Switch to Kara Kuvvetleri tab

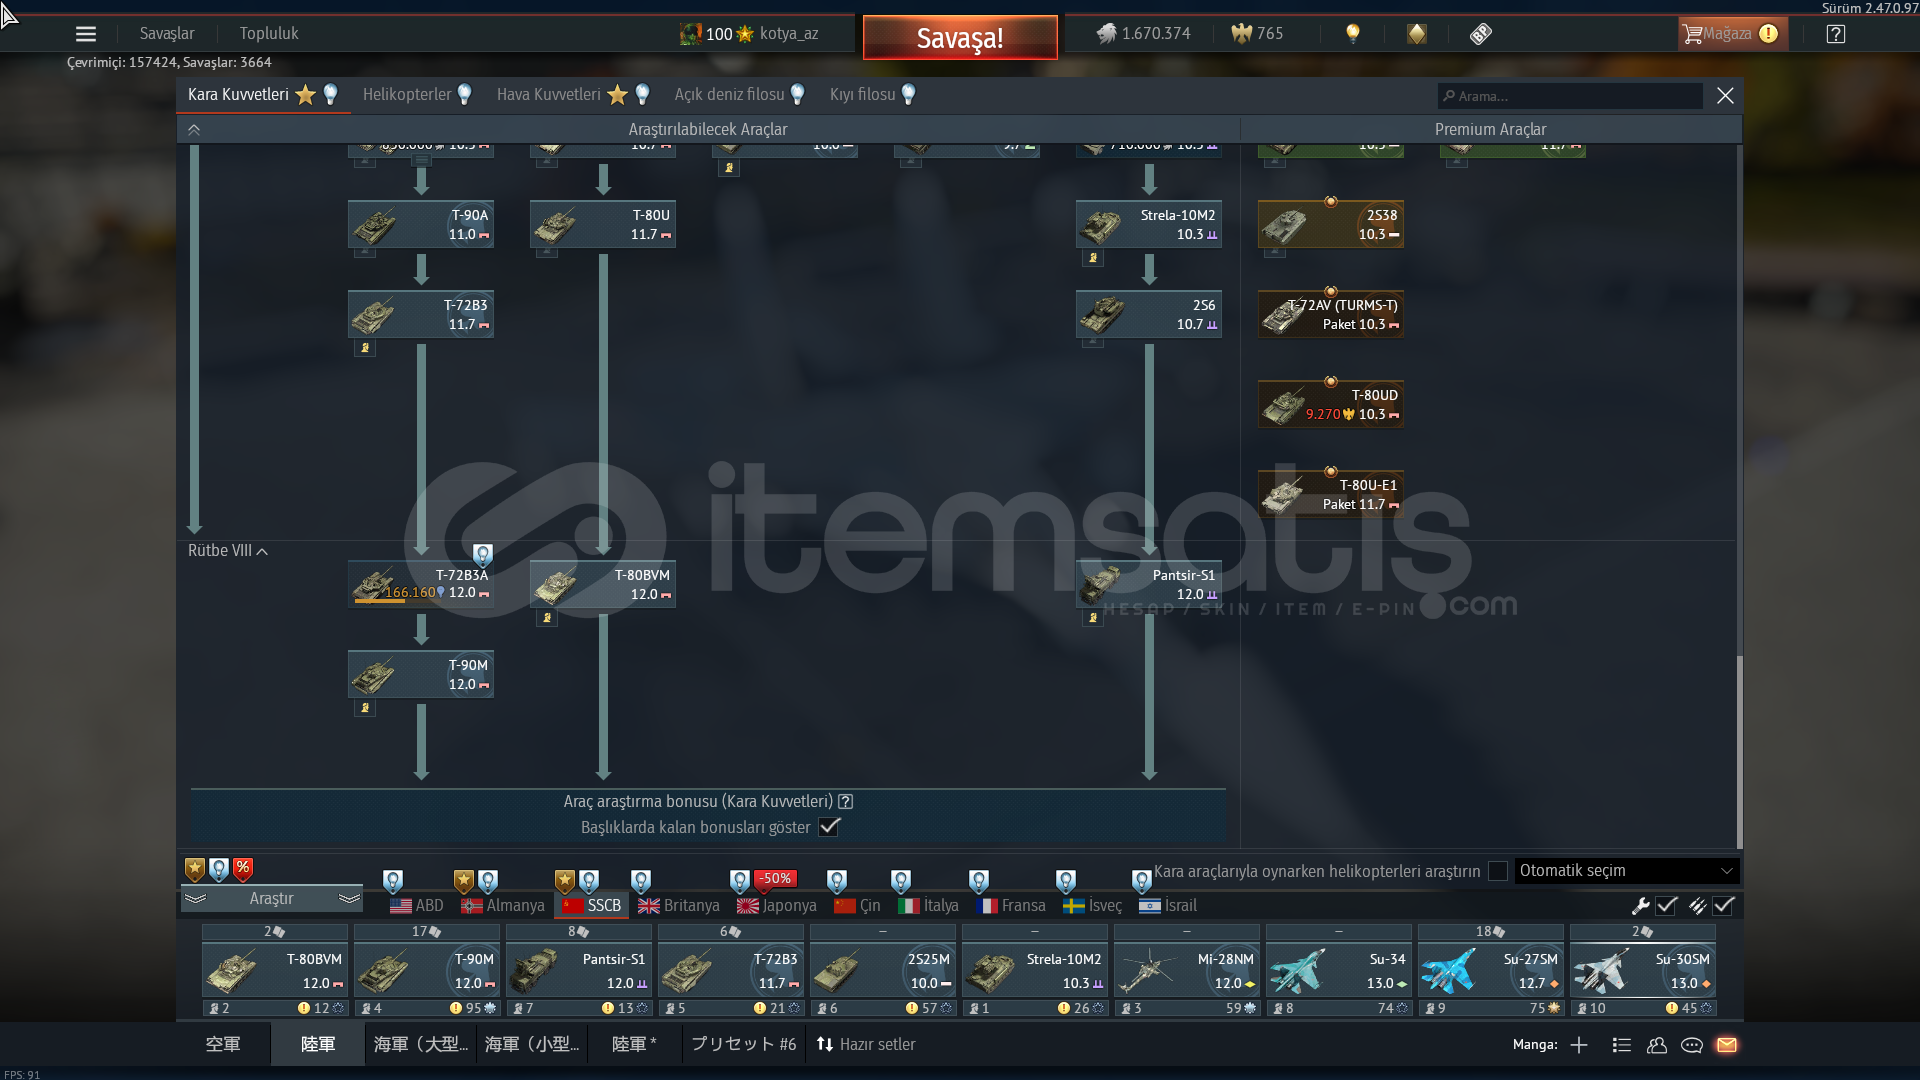point(263,94)
